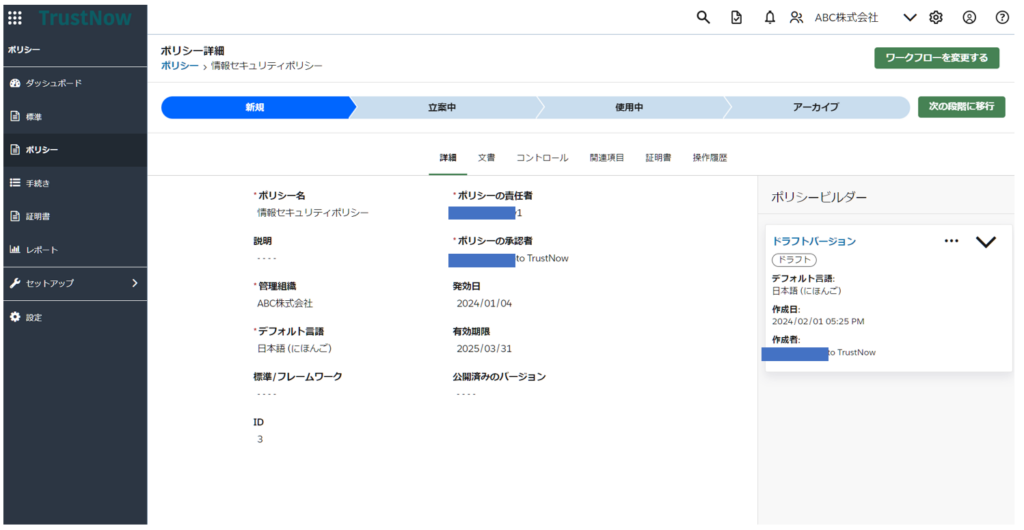1024x530 pixels.
Task: Click the ポリシー breadcrumb link
Action: coord(180,66)
